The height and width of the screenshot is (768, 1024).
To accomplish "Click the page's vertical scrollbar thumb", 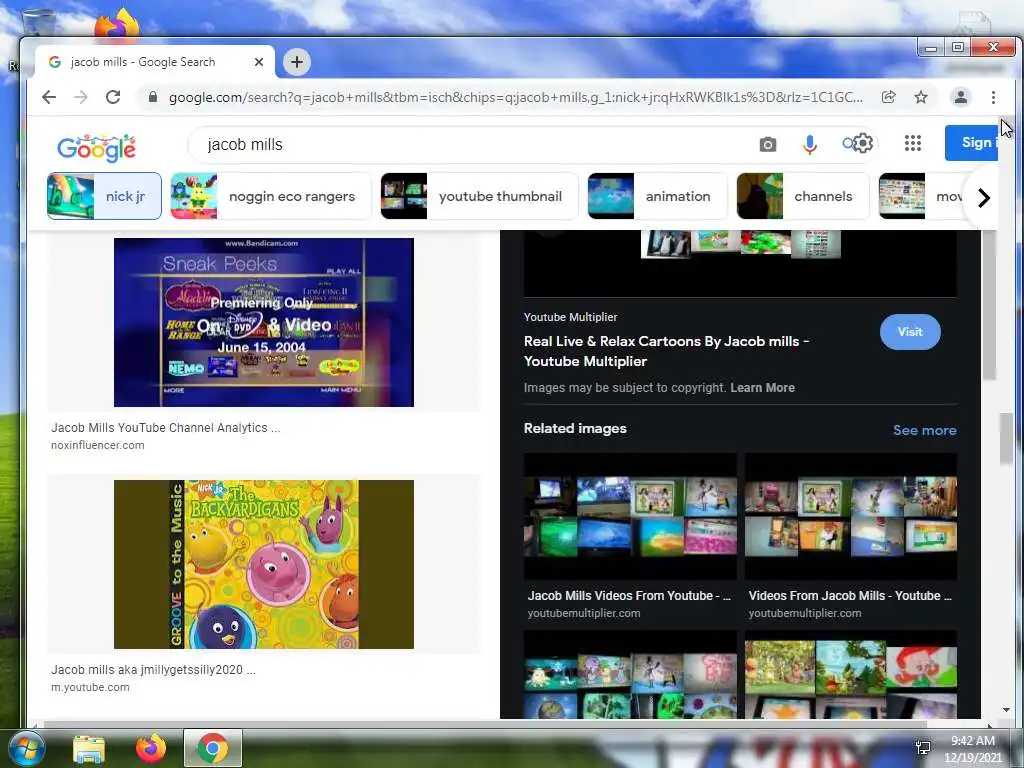I will point(1006,439).
